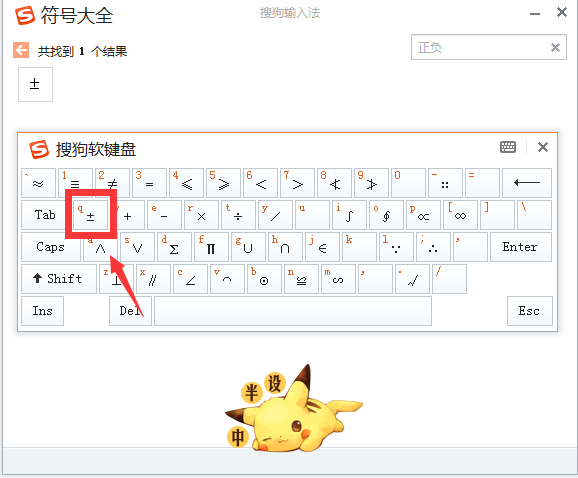Click the blank key labeled 0
Viewport: 578px width, 478px height.
click(408, 183)
